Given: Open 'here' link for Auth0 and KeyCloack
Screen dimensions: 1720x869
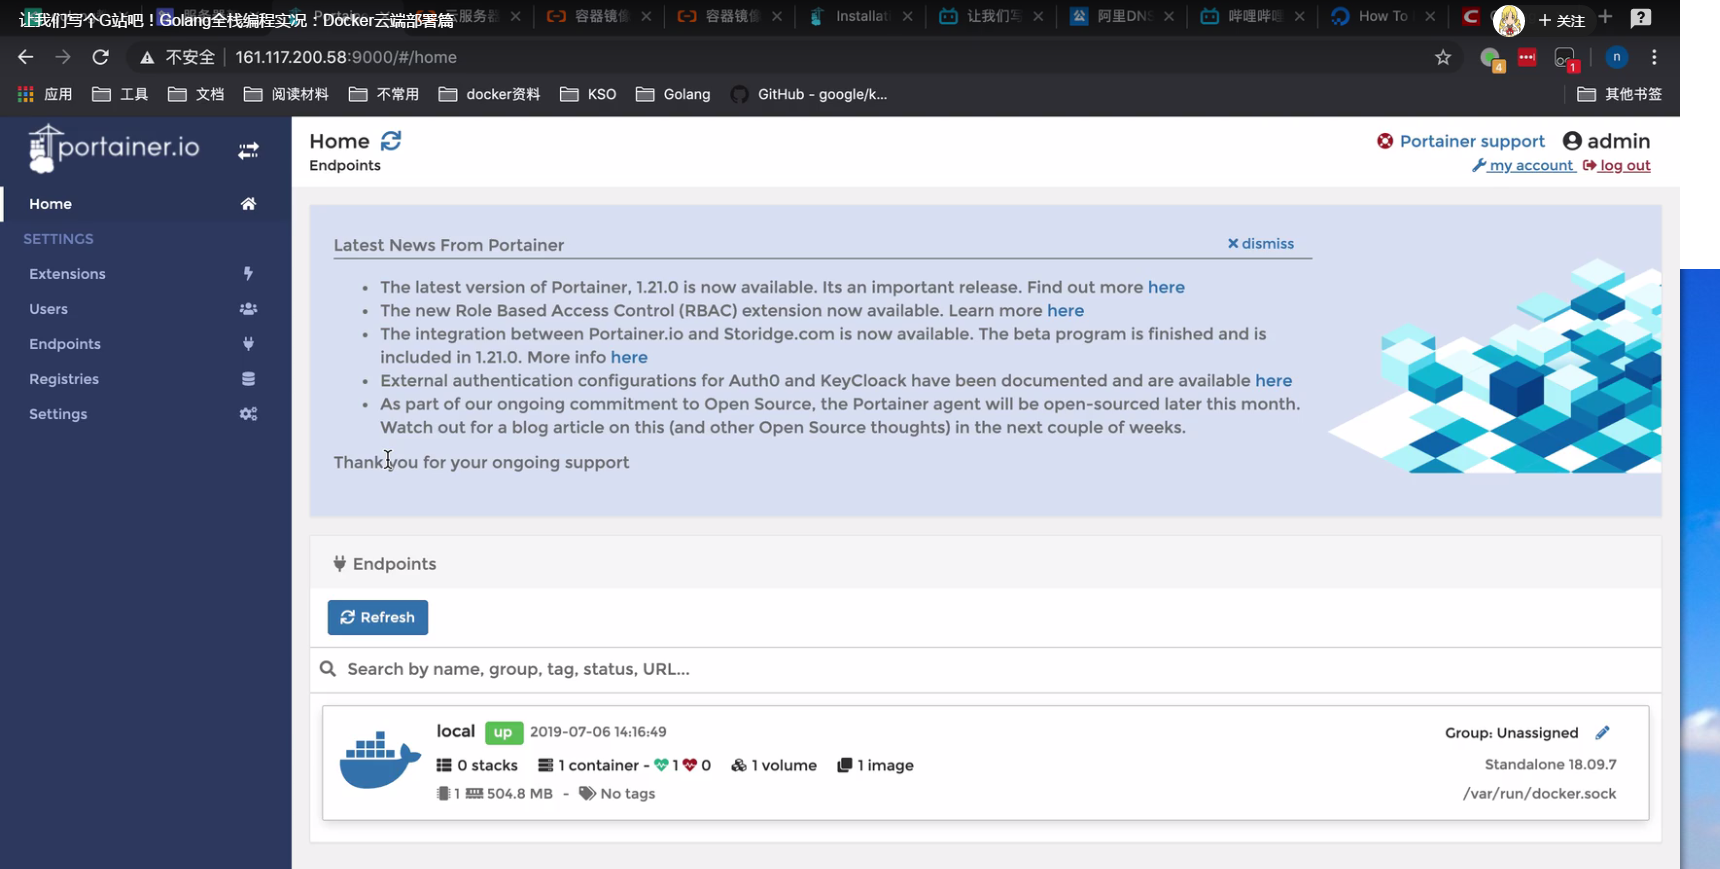Looking at the screenshot, I should tap(1273, 381).
